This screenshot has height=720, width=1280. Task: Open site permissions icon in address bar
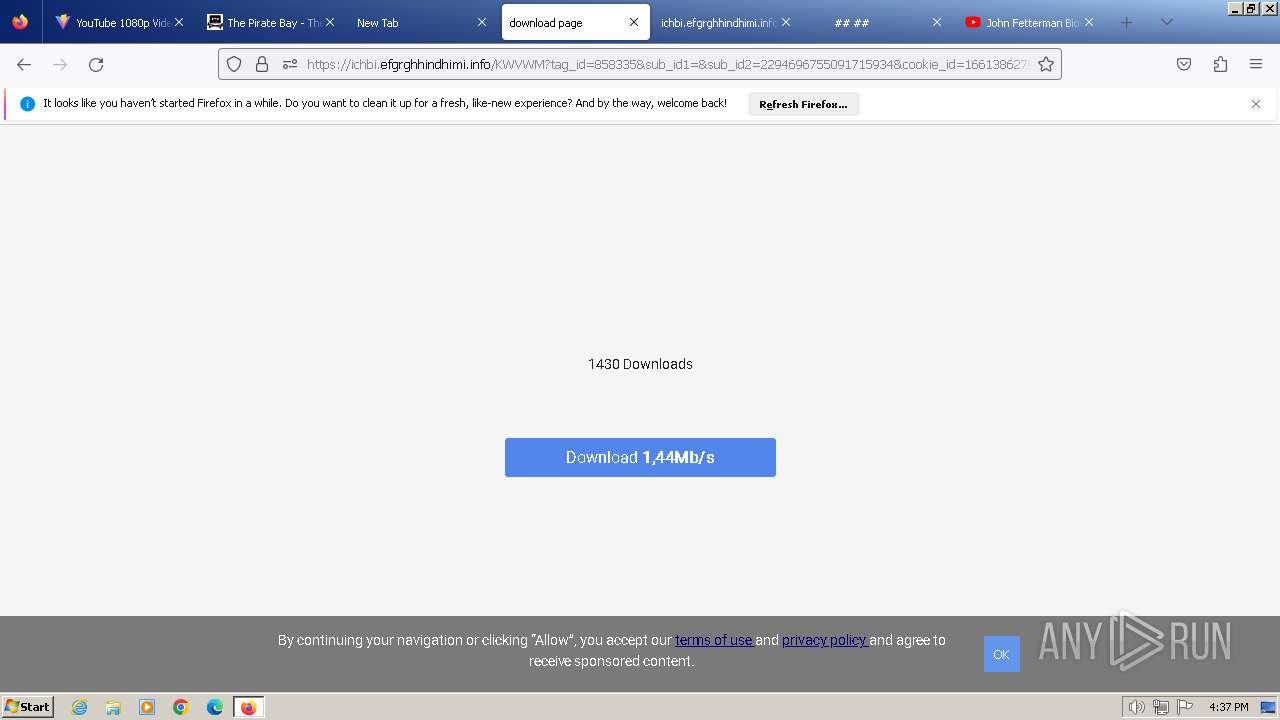(x=290, y=64)
